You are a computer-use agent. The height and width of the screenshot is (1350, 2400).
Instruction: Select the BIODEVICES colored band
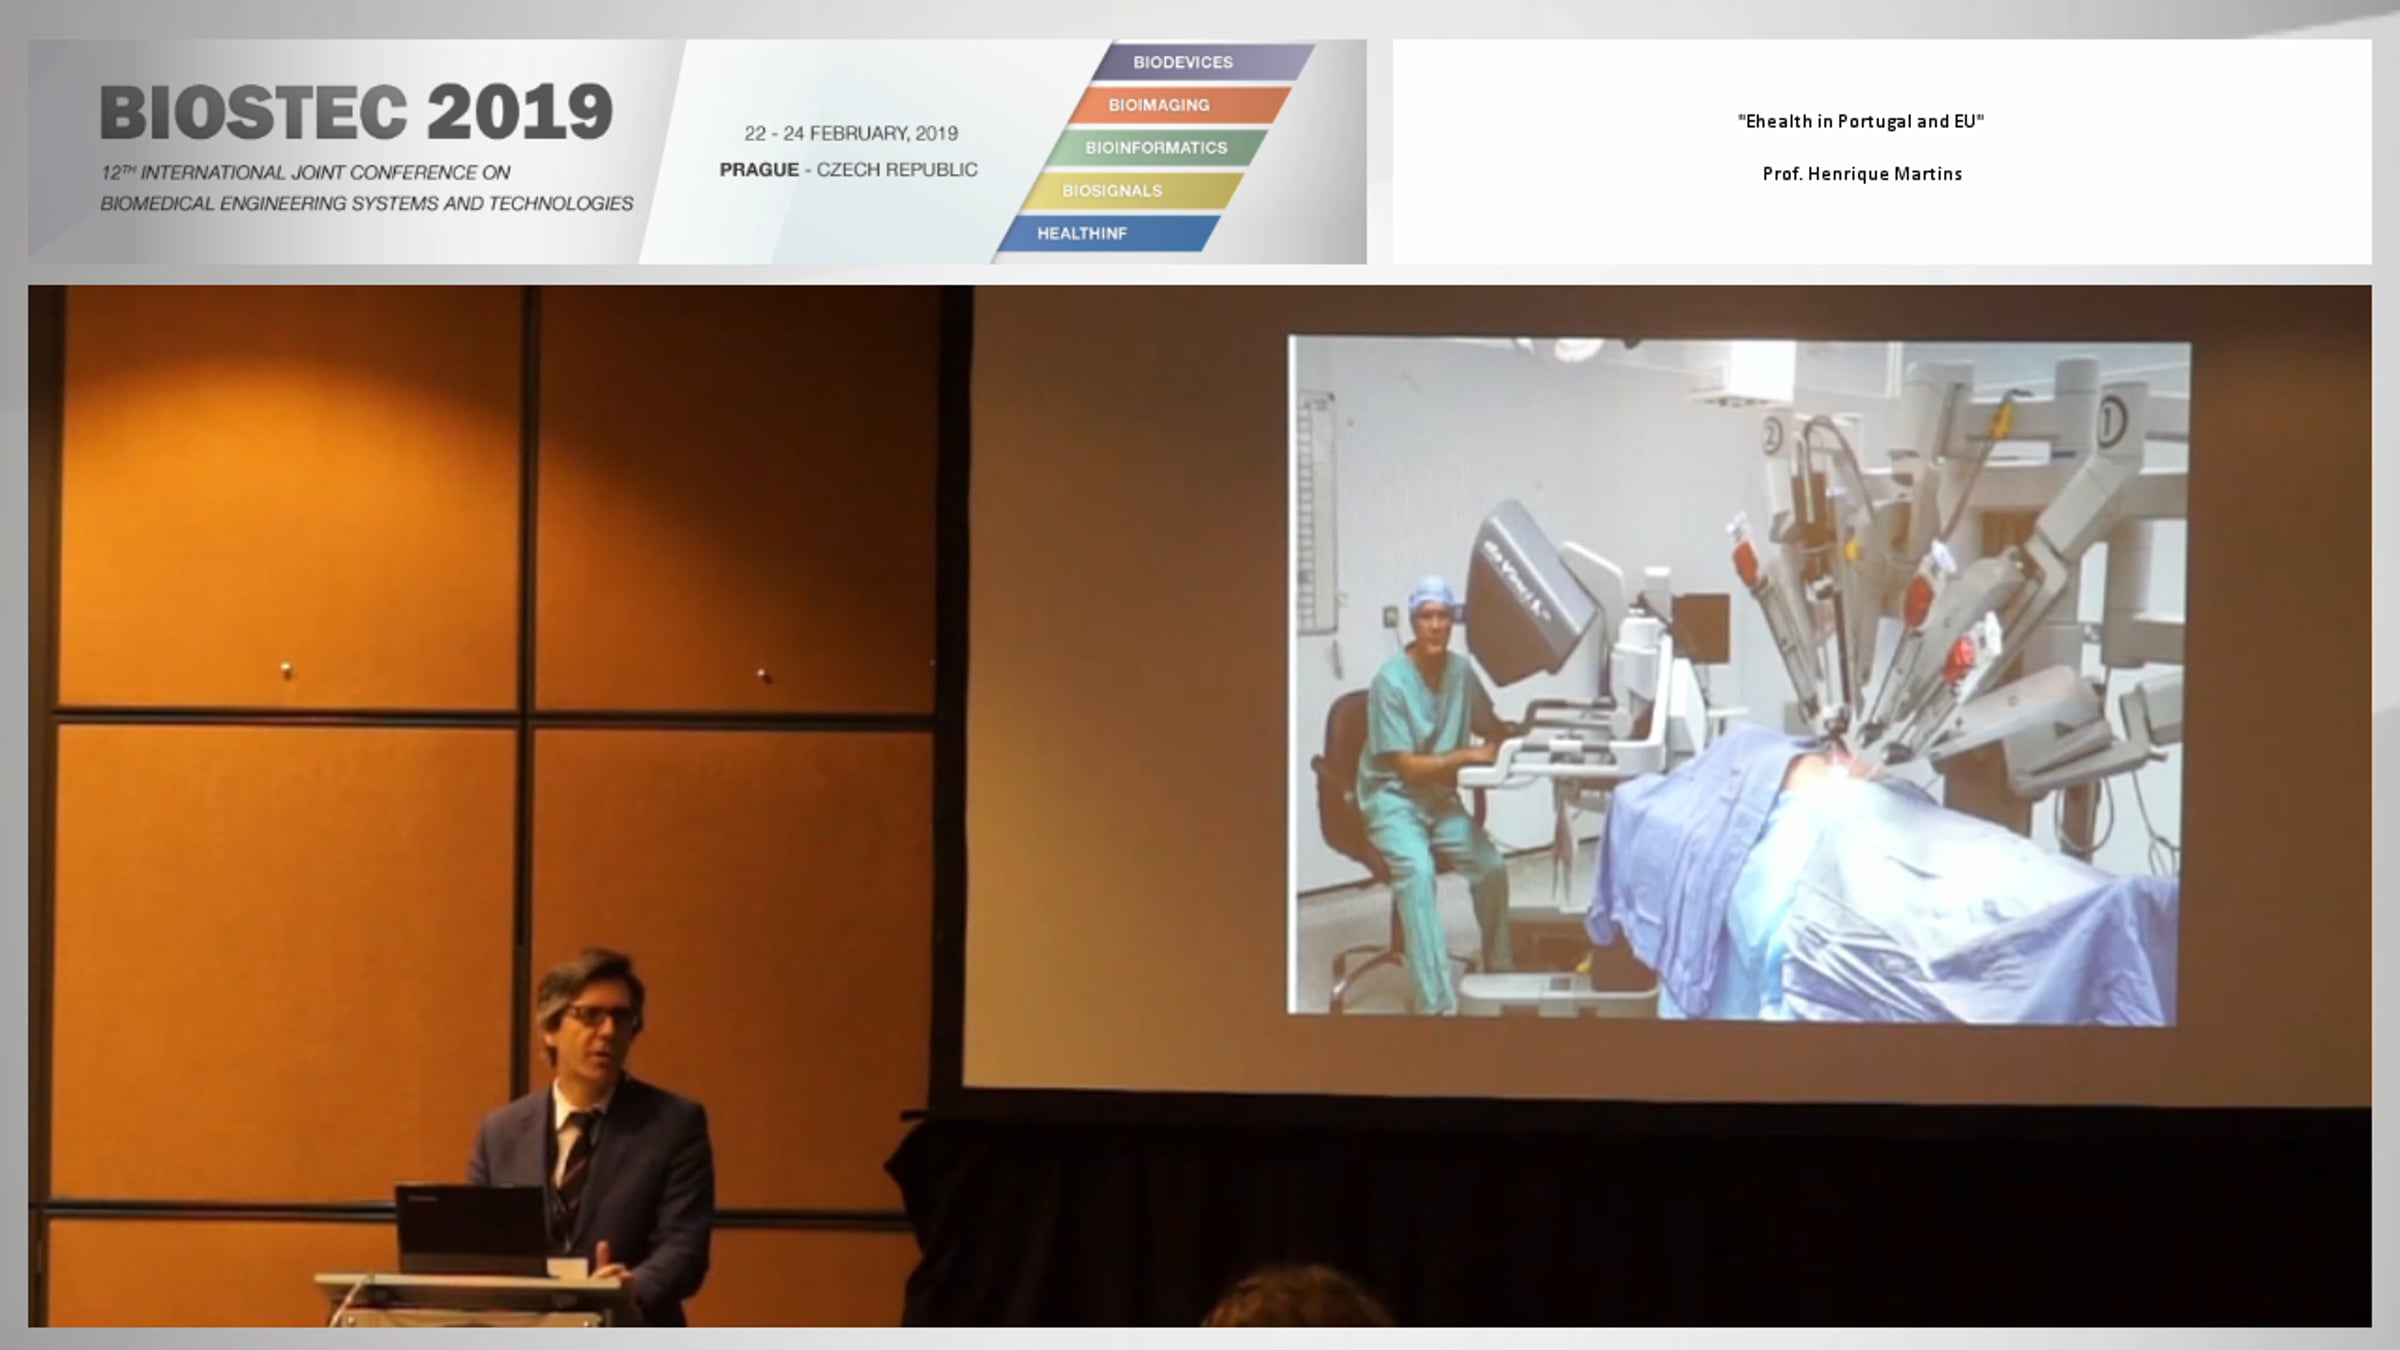pyautogui.click(x=1183, y=62)
